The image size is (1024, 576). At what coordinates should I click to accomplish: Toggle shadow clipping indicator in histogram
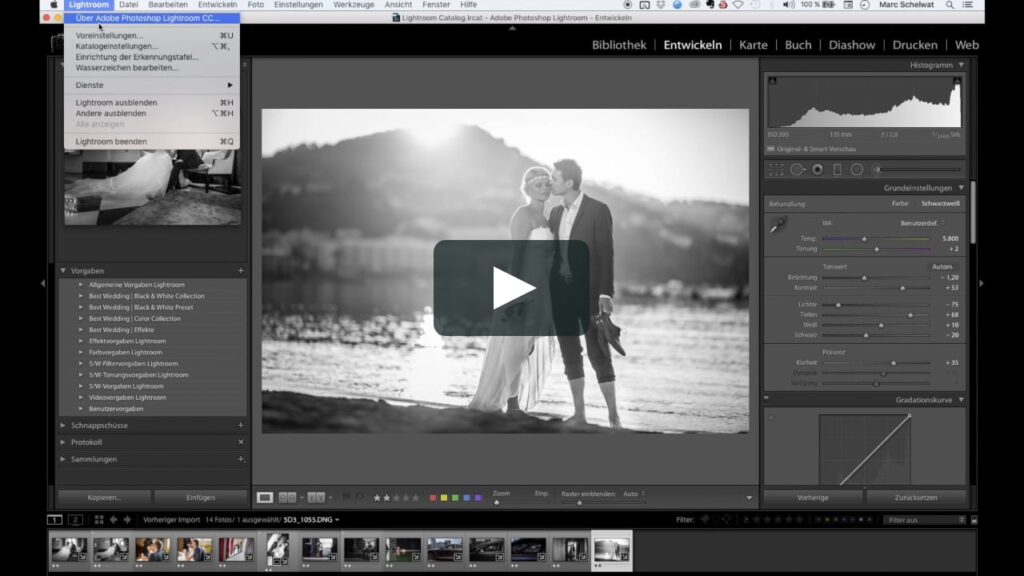coord(772,81)
